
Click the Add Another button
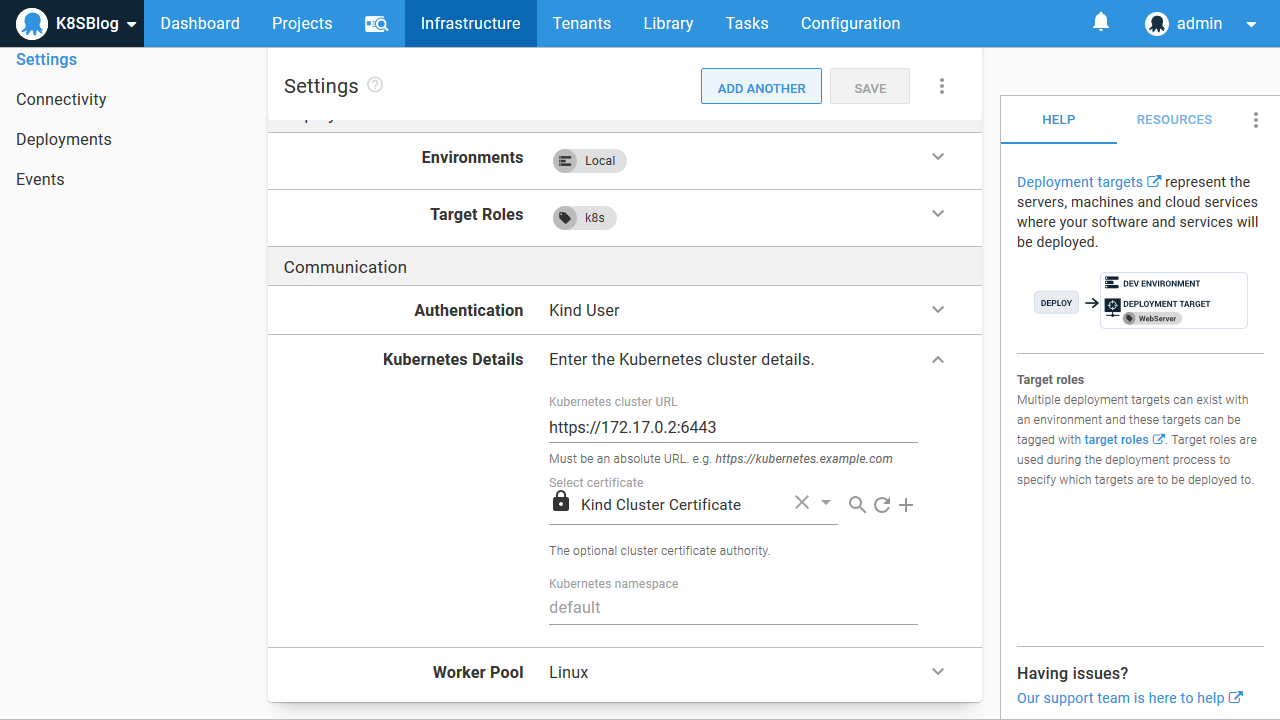[x=761, y=87]
